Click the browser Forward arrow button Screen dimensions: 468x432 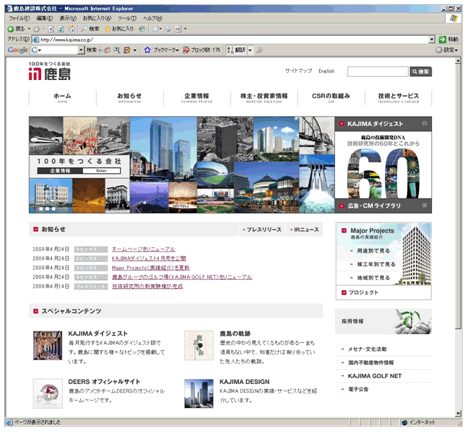click(x=36, y=29)
